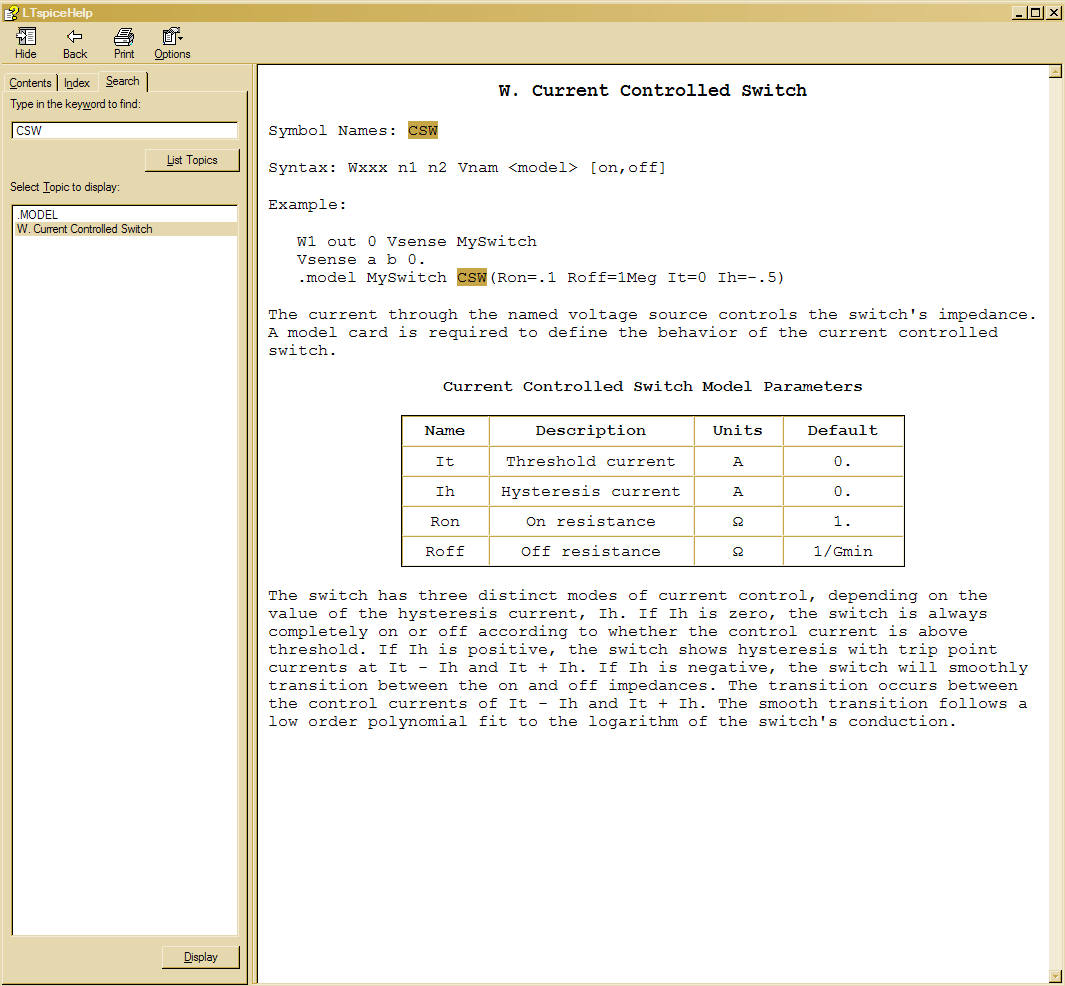The width and height of the screenshot is (1065, 986).
Task: Click the Roff cell in the table
Action: coord(445,551)
